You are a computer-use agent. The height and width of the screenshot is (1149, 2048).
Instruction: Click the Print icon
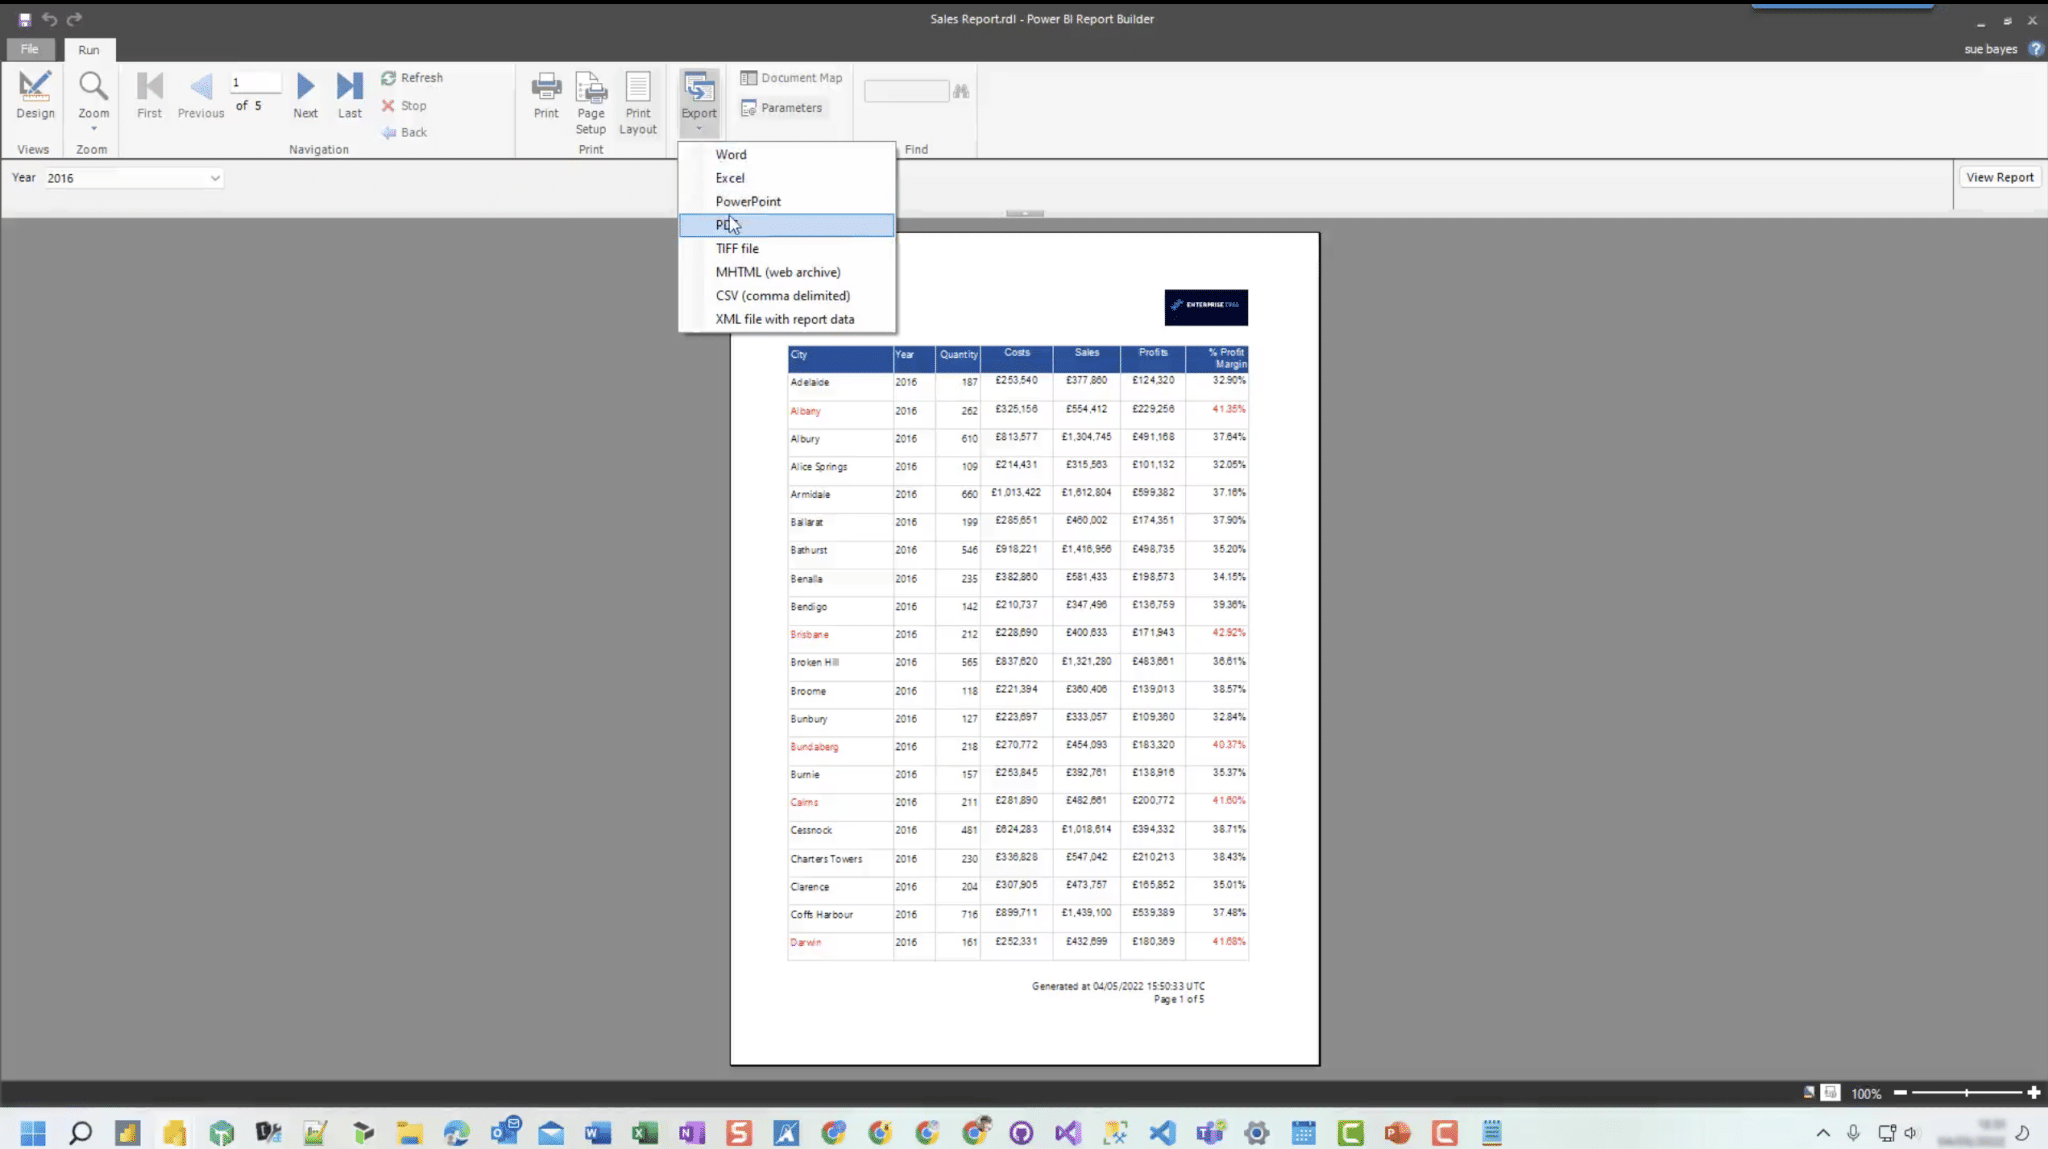546,91
